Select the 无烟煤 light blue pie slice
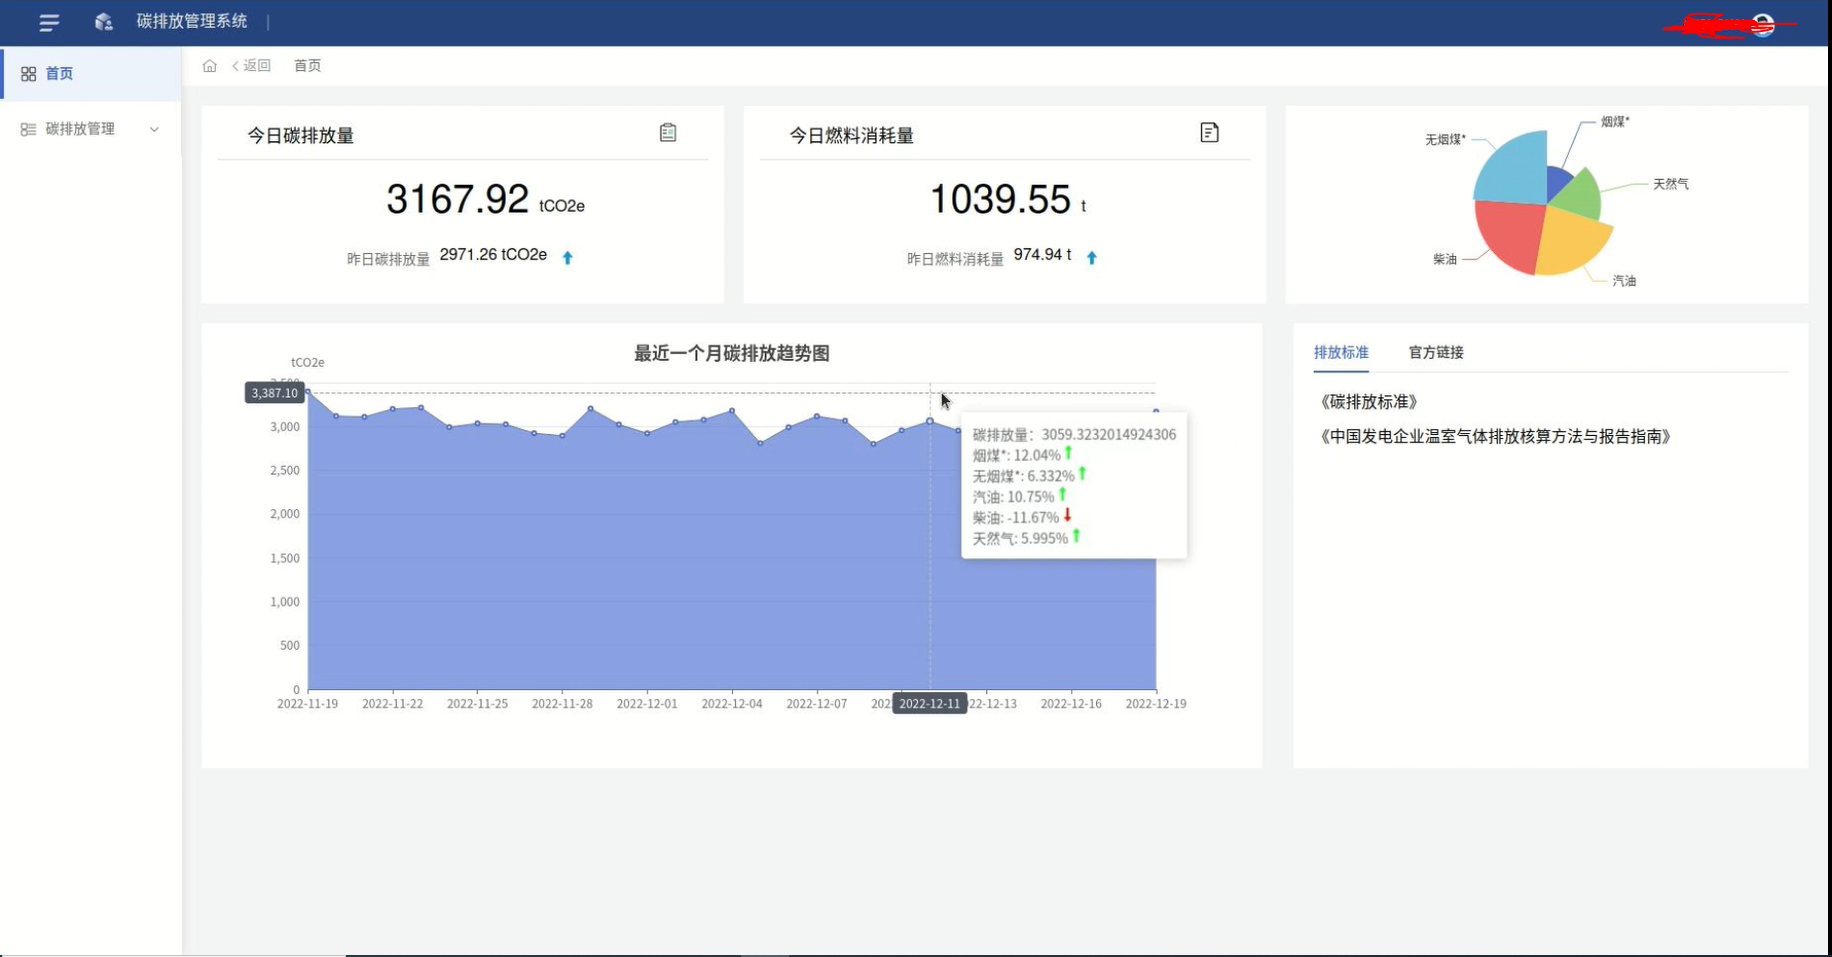1832x957 pixels. (1514, 170)
